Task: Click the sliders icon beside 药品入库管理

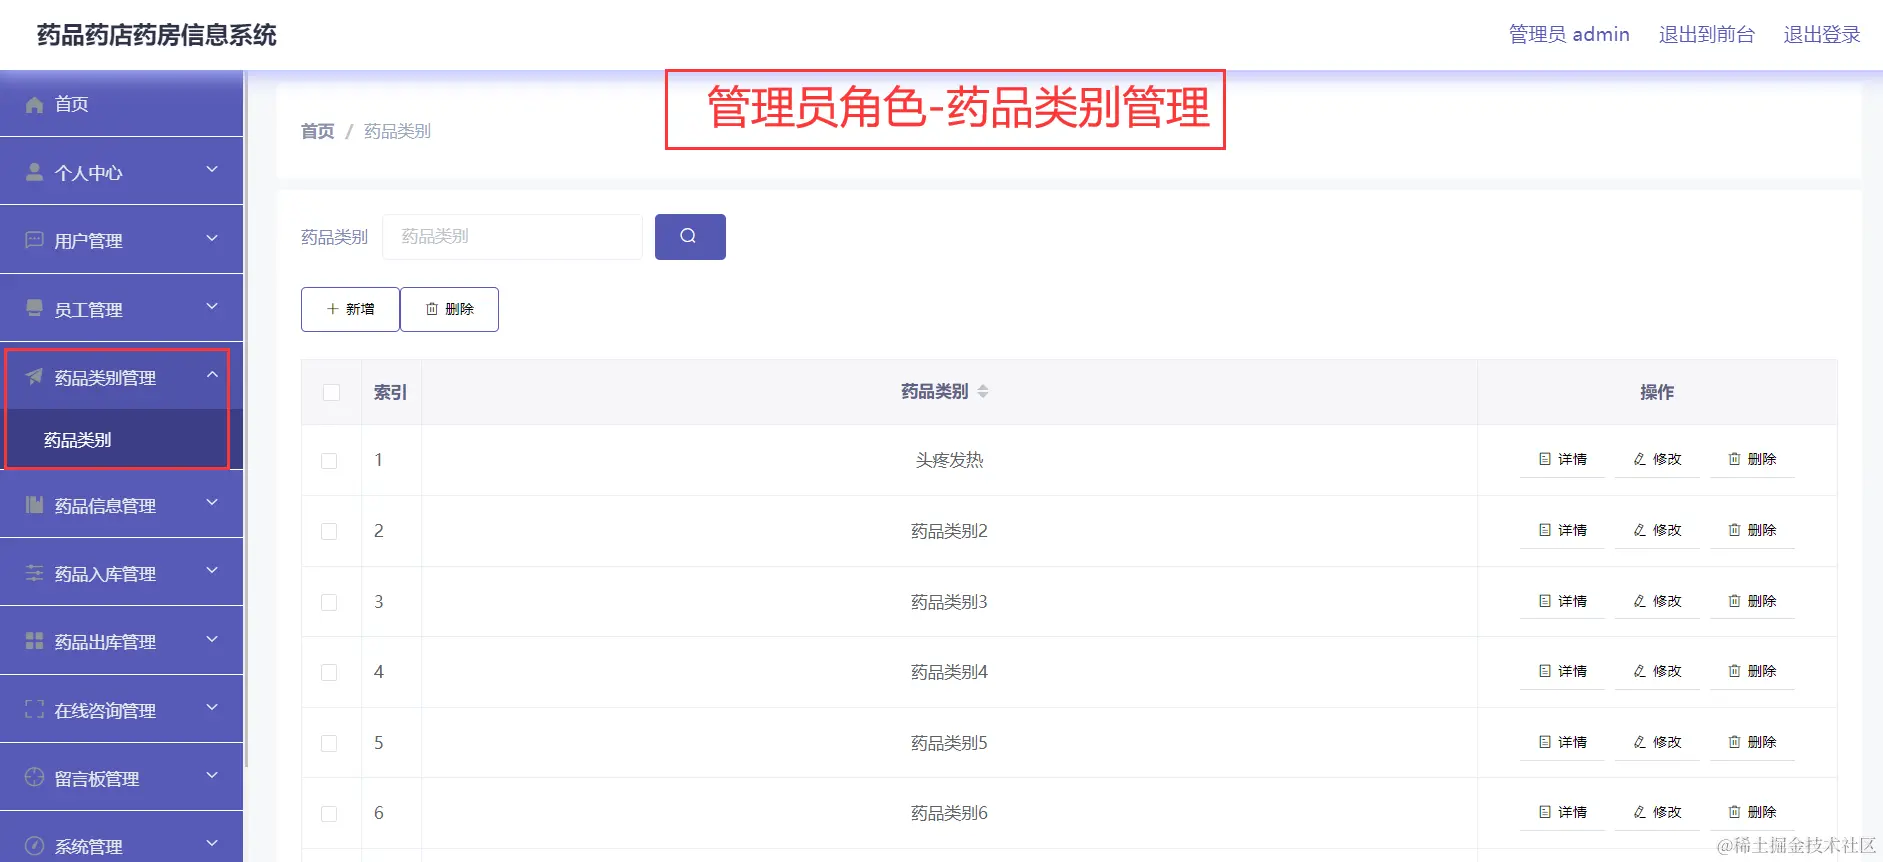Action: tap(34, 573)
